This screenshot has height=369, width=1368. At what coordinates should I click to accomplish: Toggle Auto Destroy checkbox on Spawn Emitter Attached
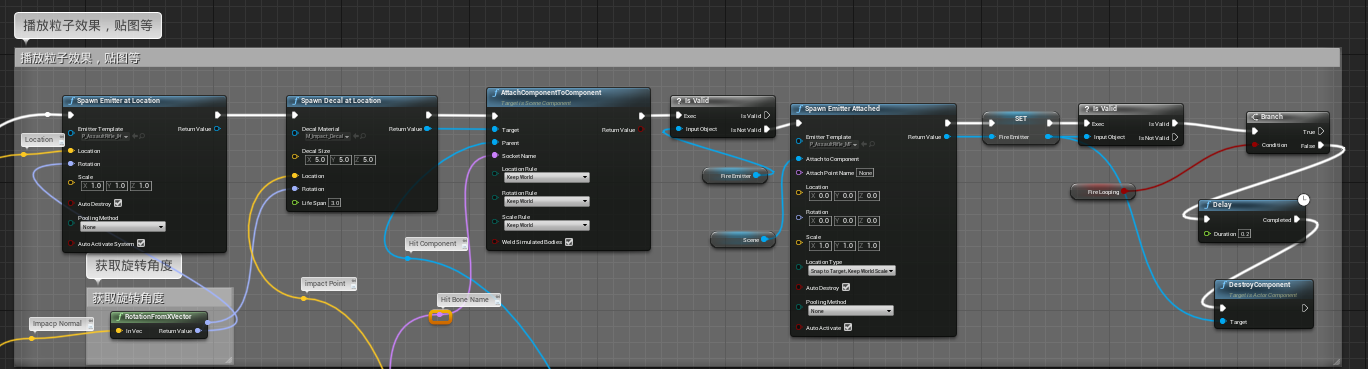[x=846, y=287]
